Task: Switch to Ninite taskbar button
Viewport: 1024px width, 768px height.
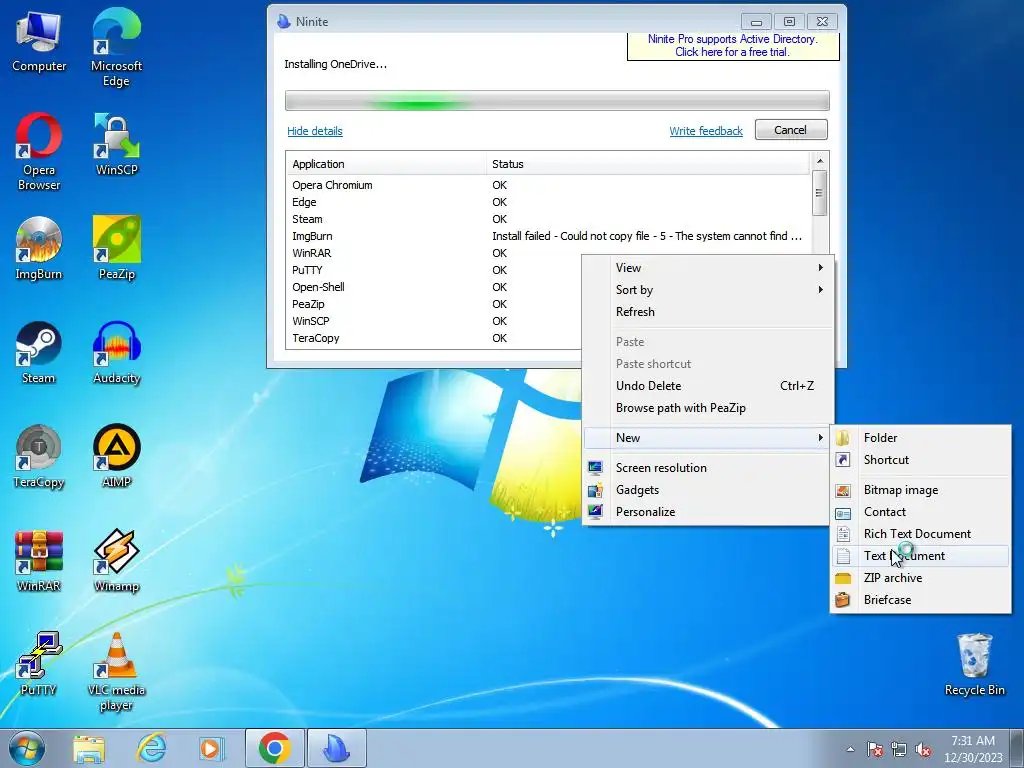Action: [x=336, y=748]
